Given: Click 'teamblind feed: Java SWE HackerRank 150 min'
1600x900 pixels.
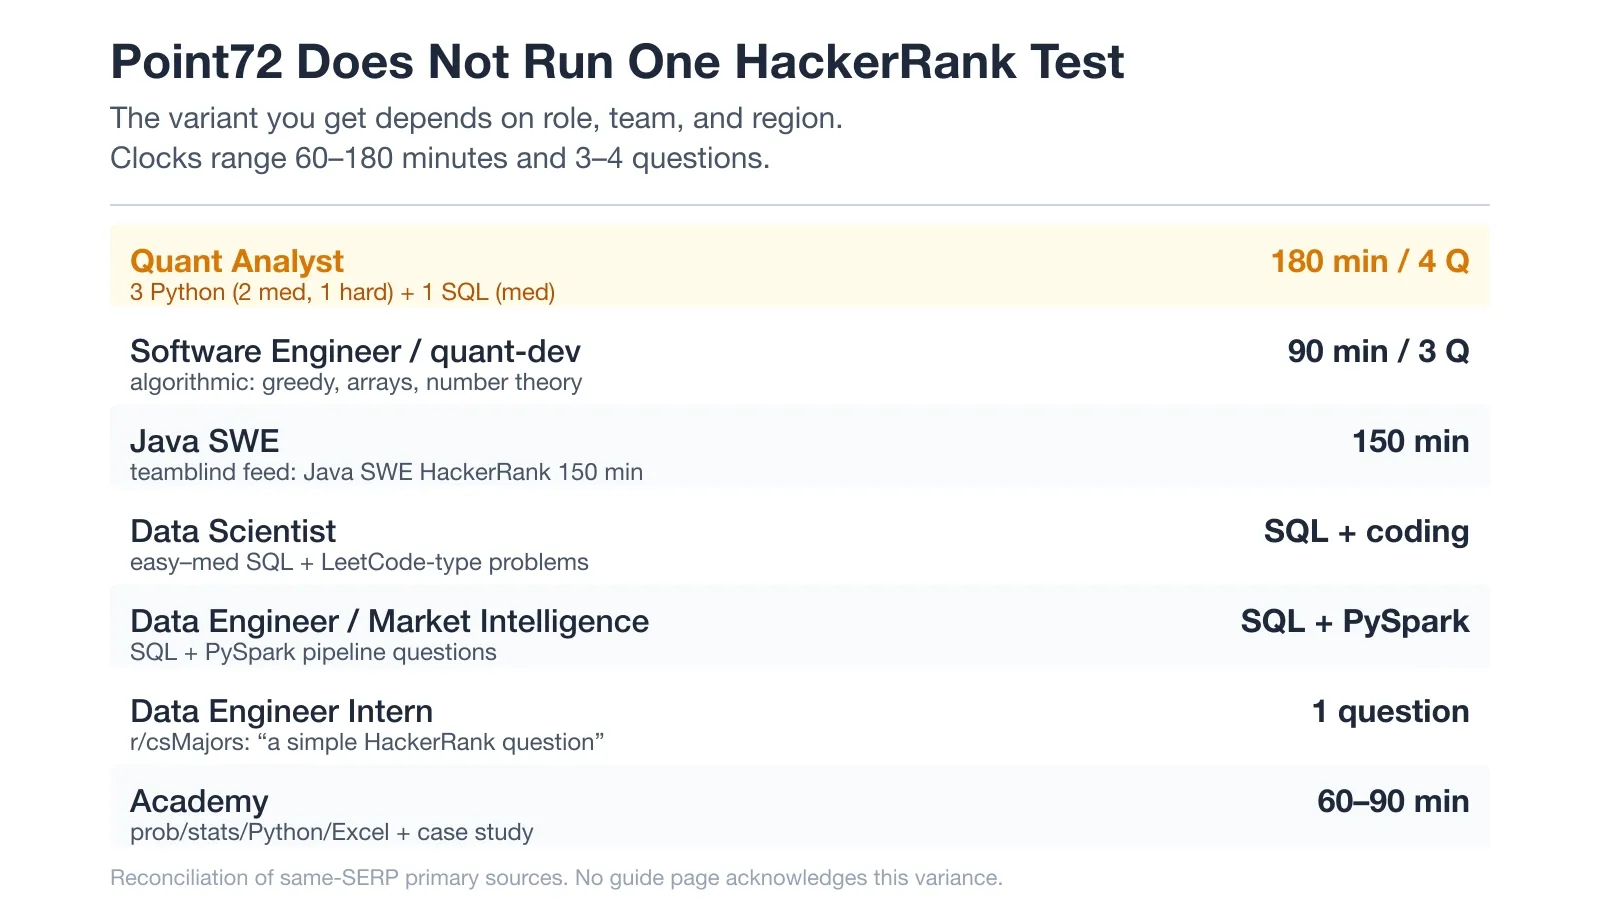Looking at the screenshot, I should pos(386,472).
